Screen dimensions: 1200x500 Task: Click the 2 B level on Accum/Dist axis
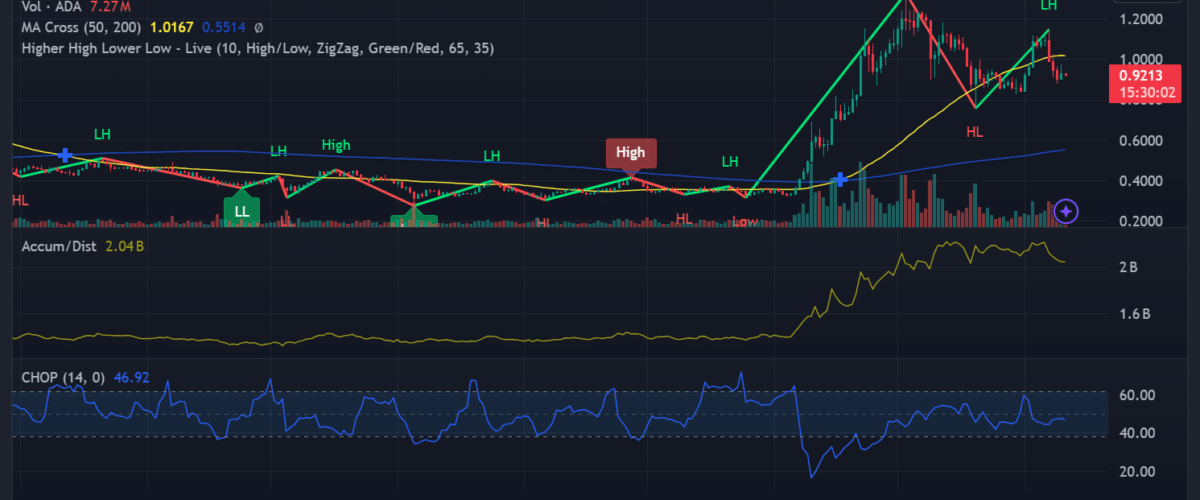click(1129, 268)
